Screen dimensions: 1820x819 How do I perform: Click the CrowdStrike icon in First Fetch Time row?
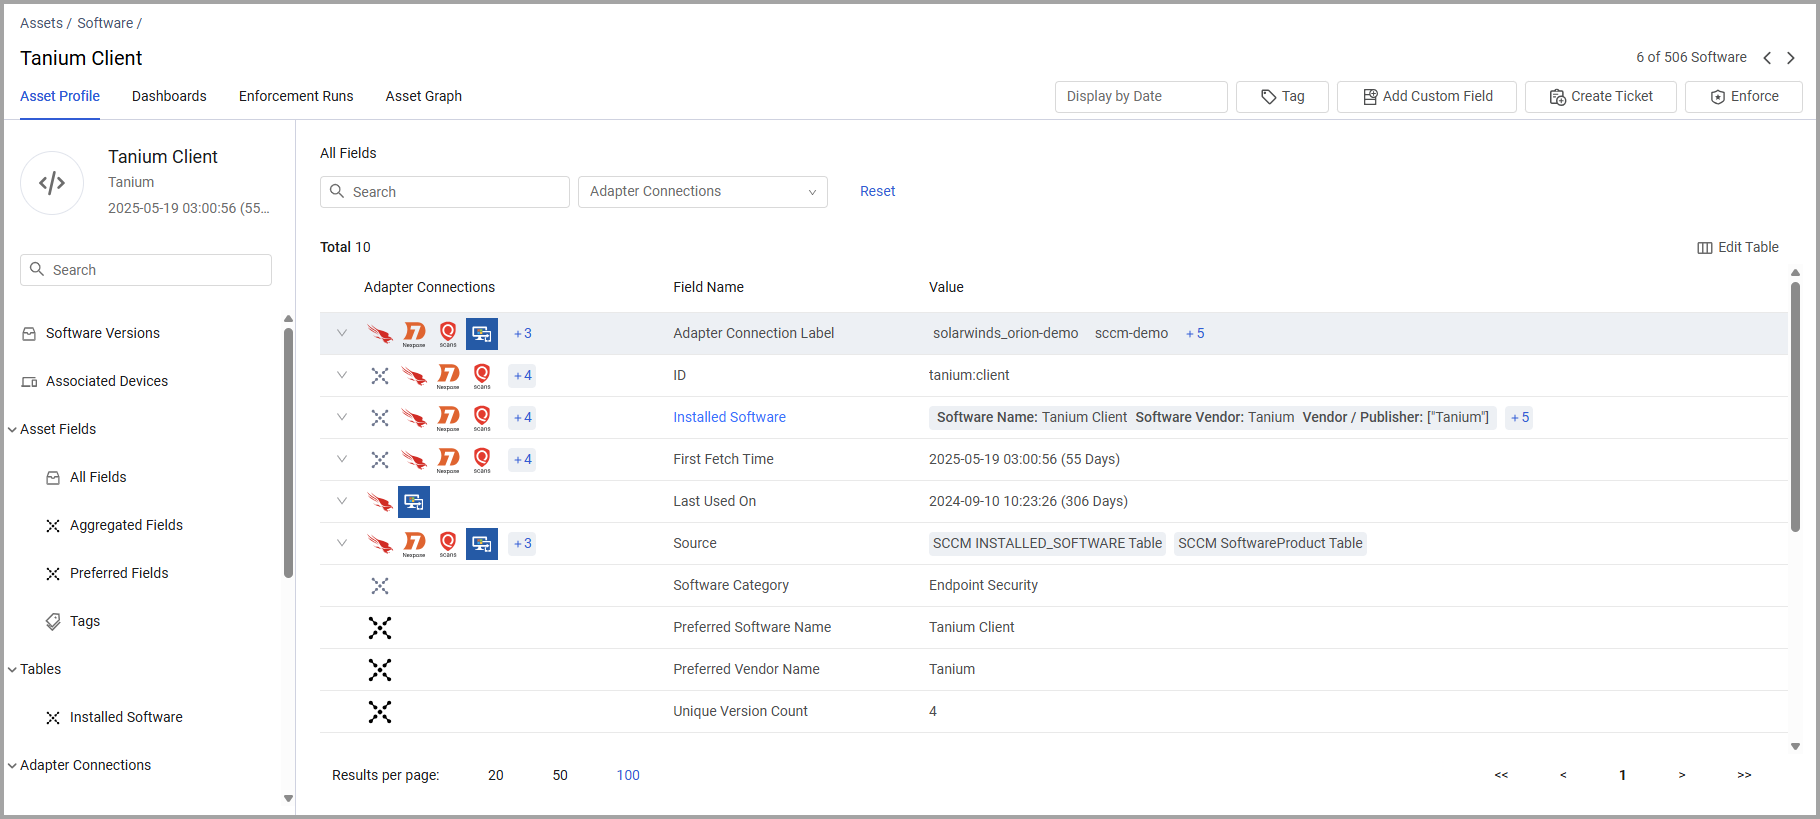pyautogui.click(x=414, y=460)
